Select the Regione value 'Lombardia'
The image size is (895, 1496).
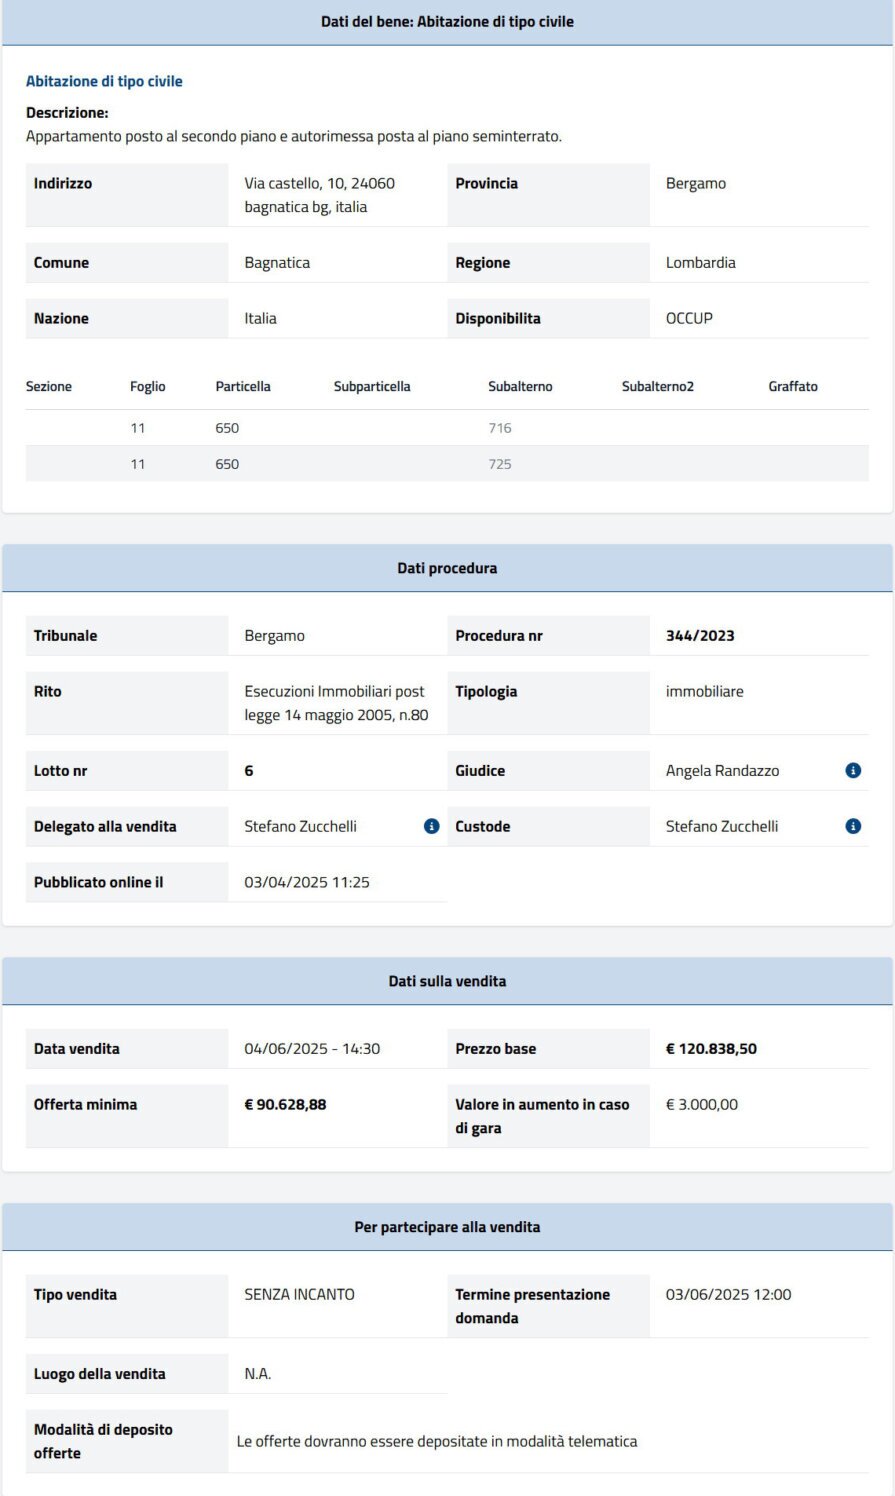click(701, 263)
